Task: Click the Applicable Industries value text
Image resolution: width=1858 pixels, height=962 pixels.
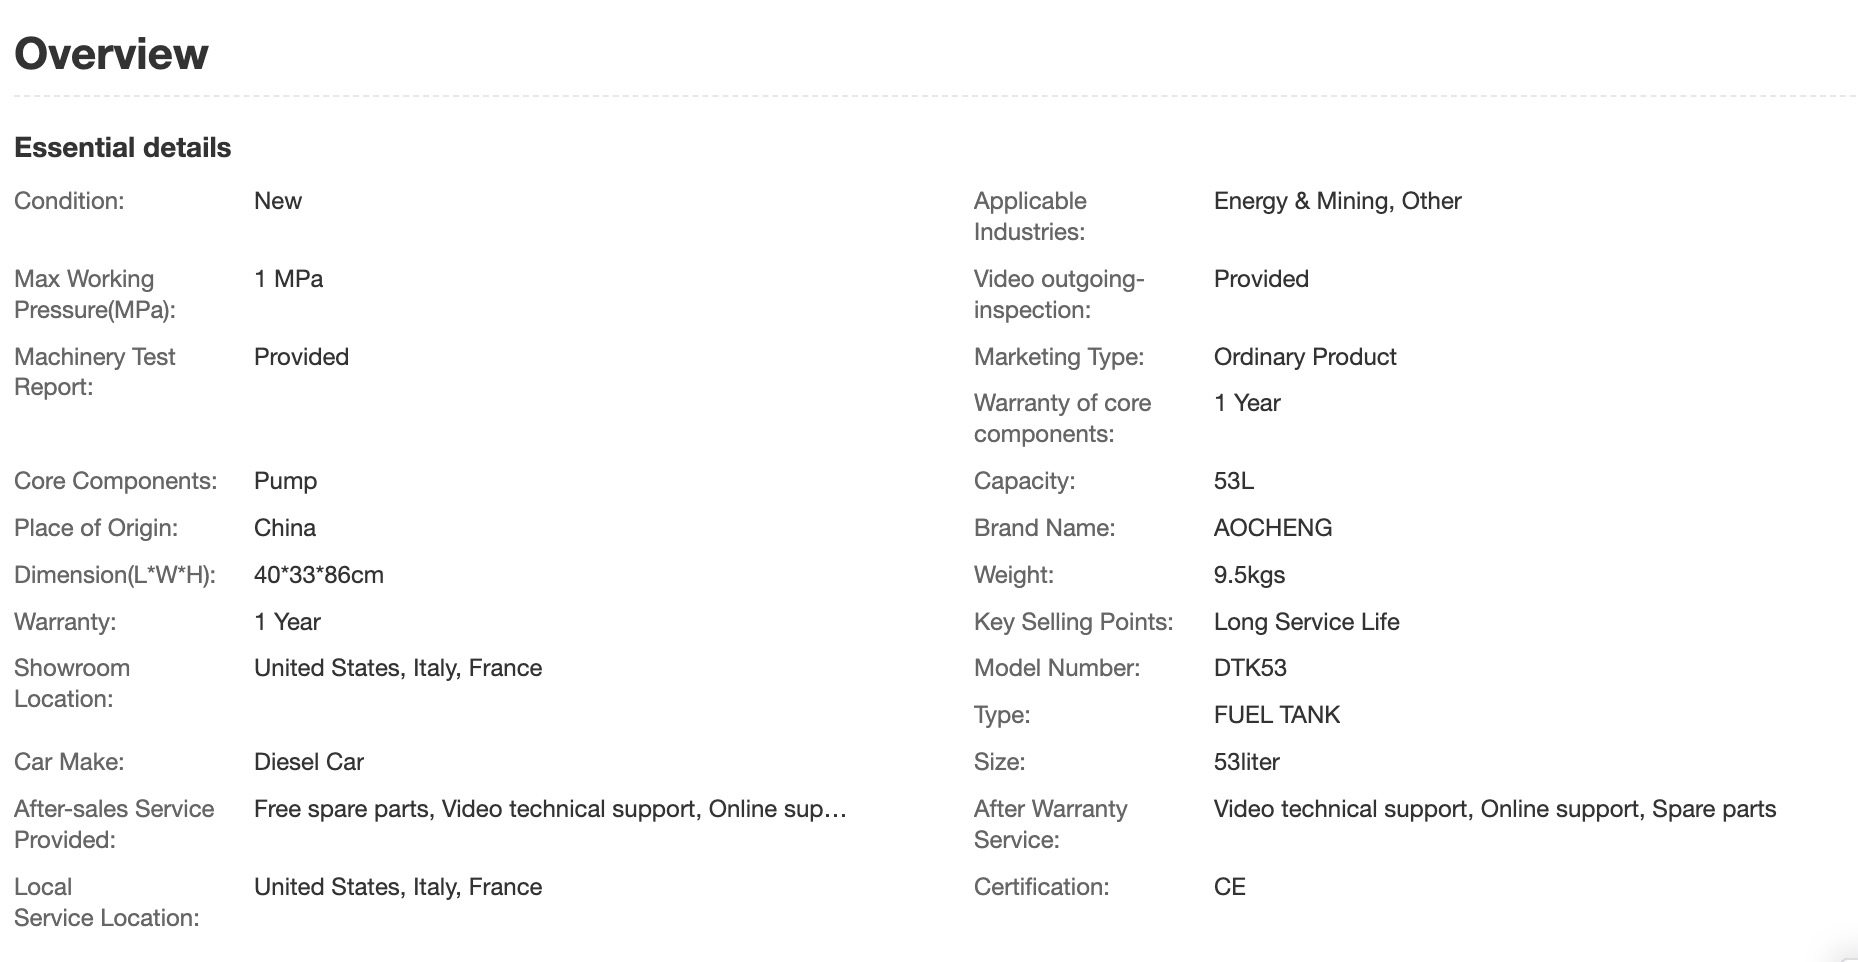Action: click(1337, 201)
